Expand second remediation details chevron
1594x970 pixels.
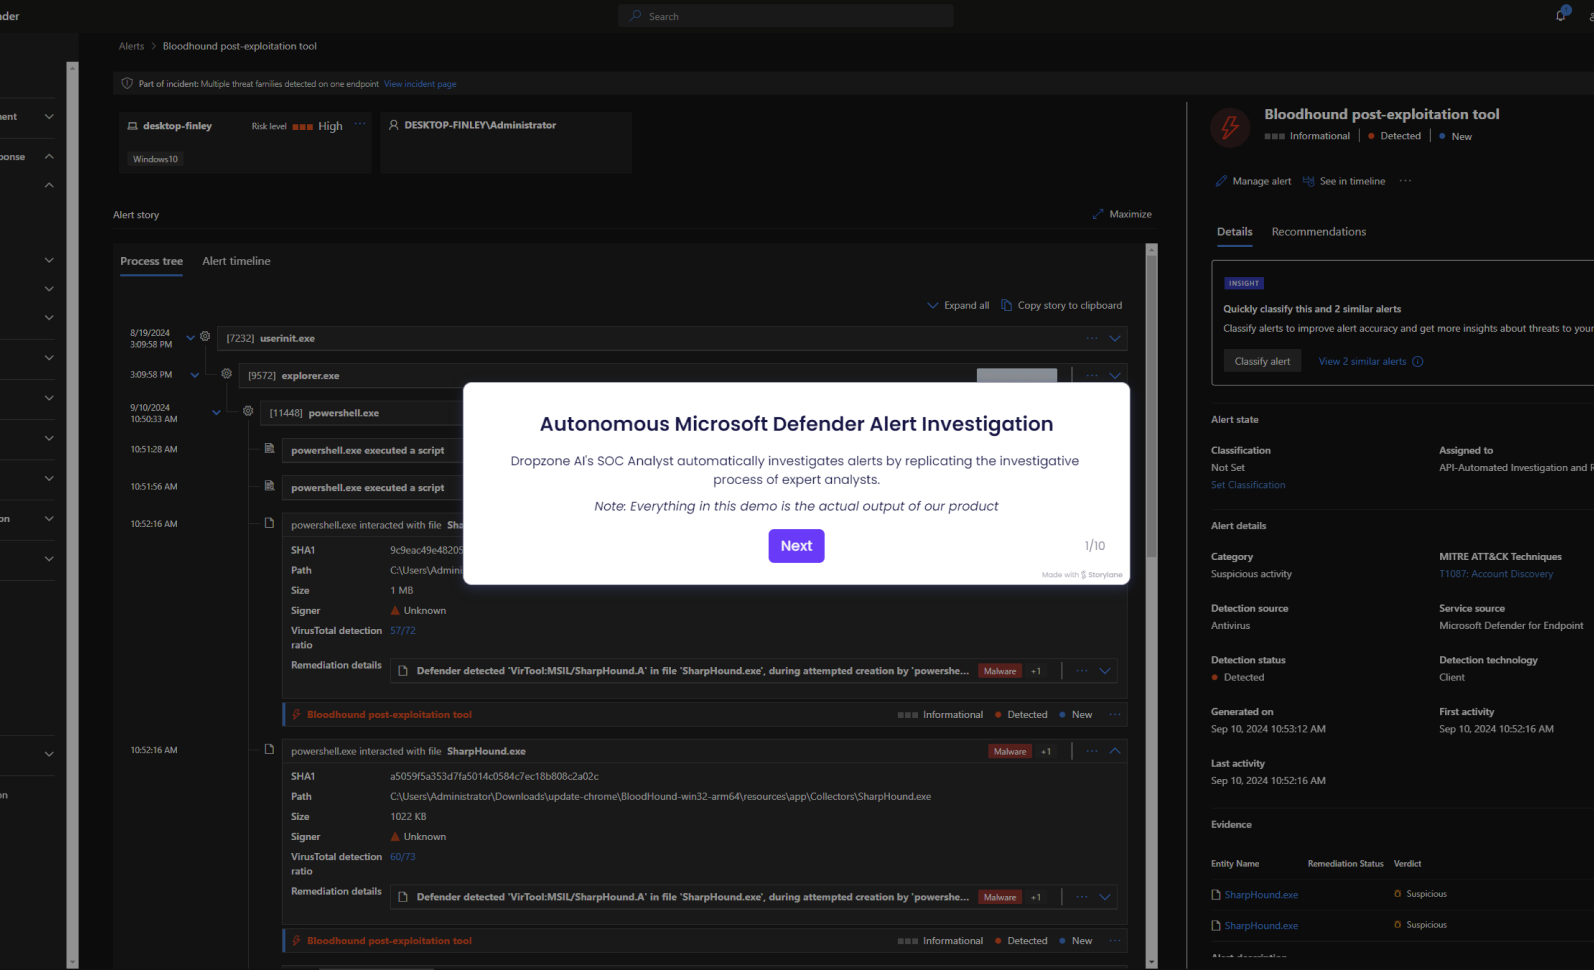coord(1105,897)
